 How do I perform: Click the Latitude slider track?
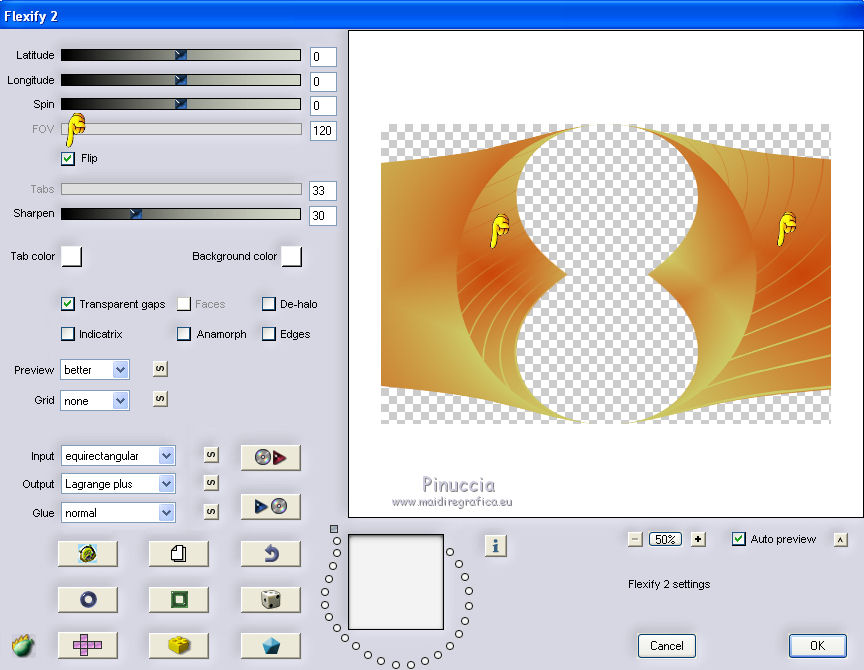point(181,55)
